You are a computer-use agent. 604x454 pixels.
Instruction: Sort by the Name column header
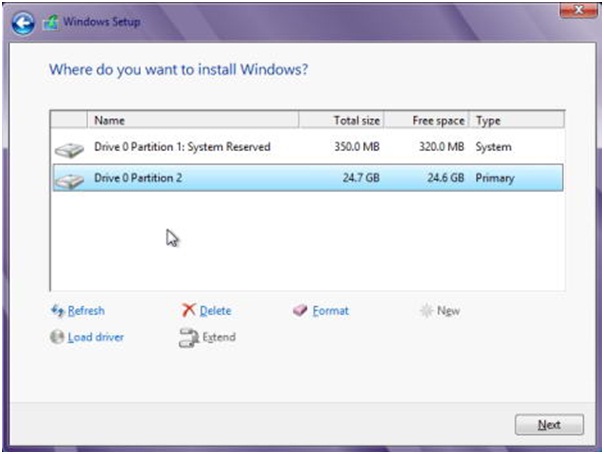pyautogui.click(x=193, y=121)
